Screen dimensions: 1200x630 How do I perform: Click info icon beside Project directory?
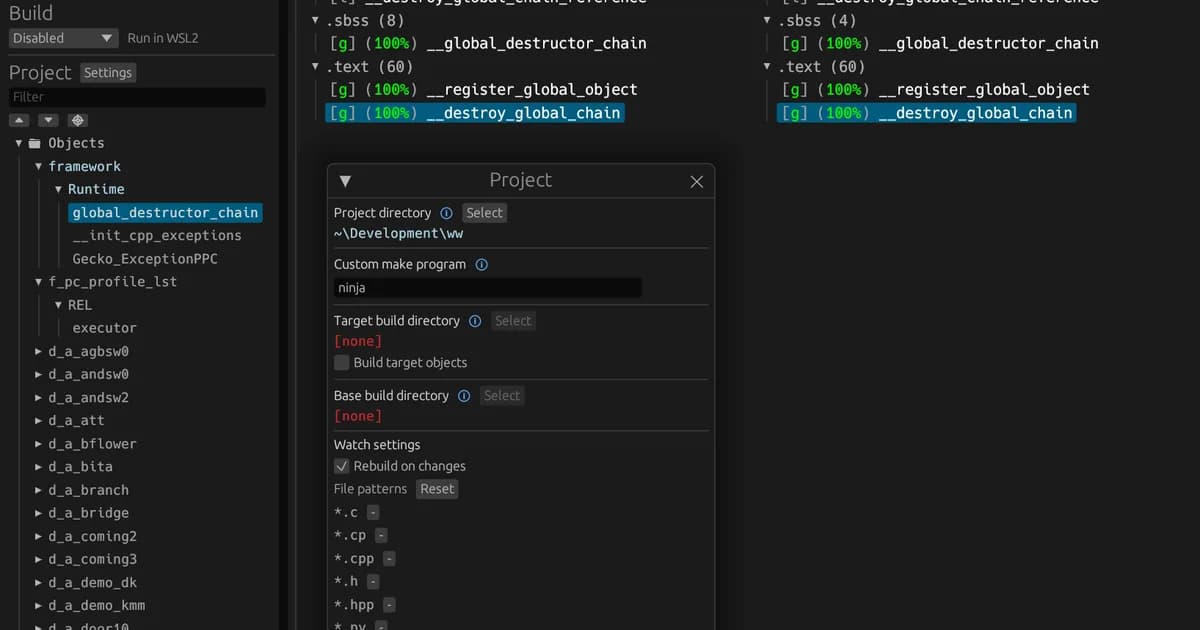tap(446, 213)
